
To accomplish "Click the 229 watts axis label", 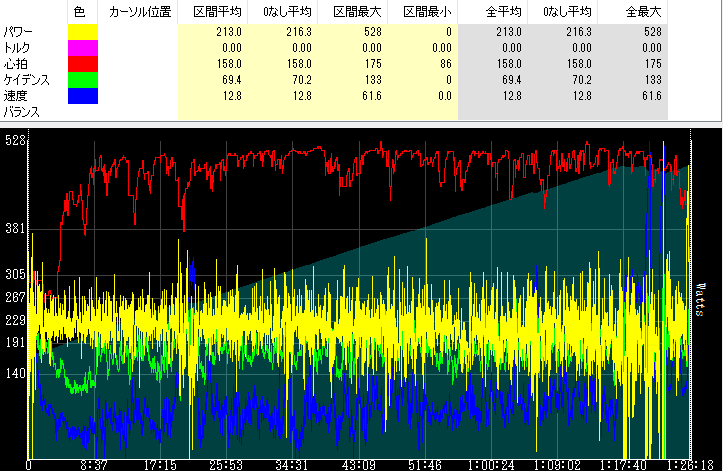I will click(15, 320).
